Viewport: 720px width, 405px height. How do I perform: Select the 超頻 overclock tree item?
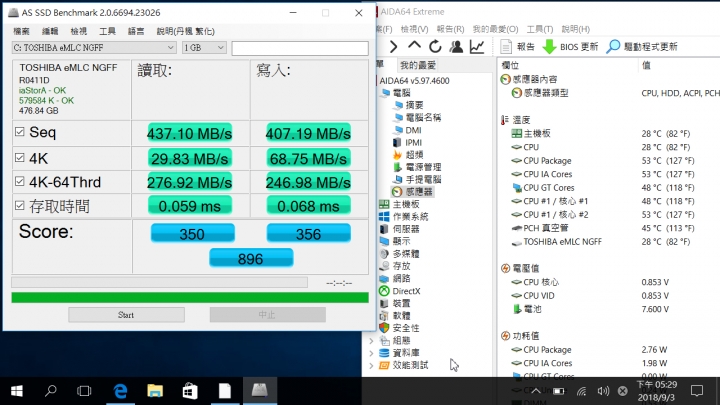(x=408, y=155)
